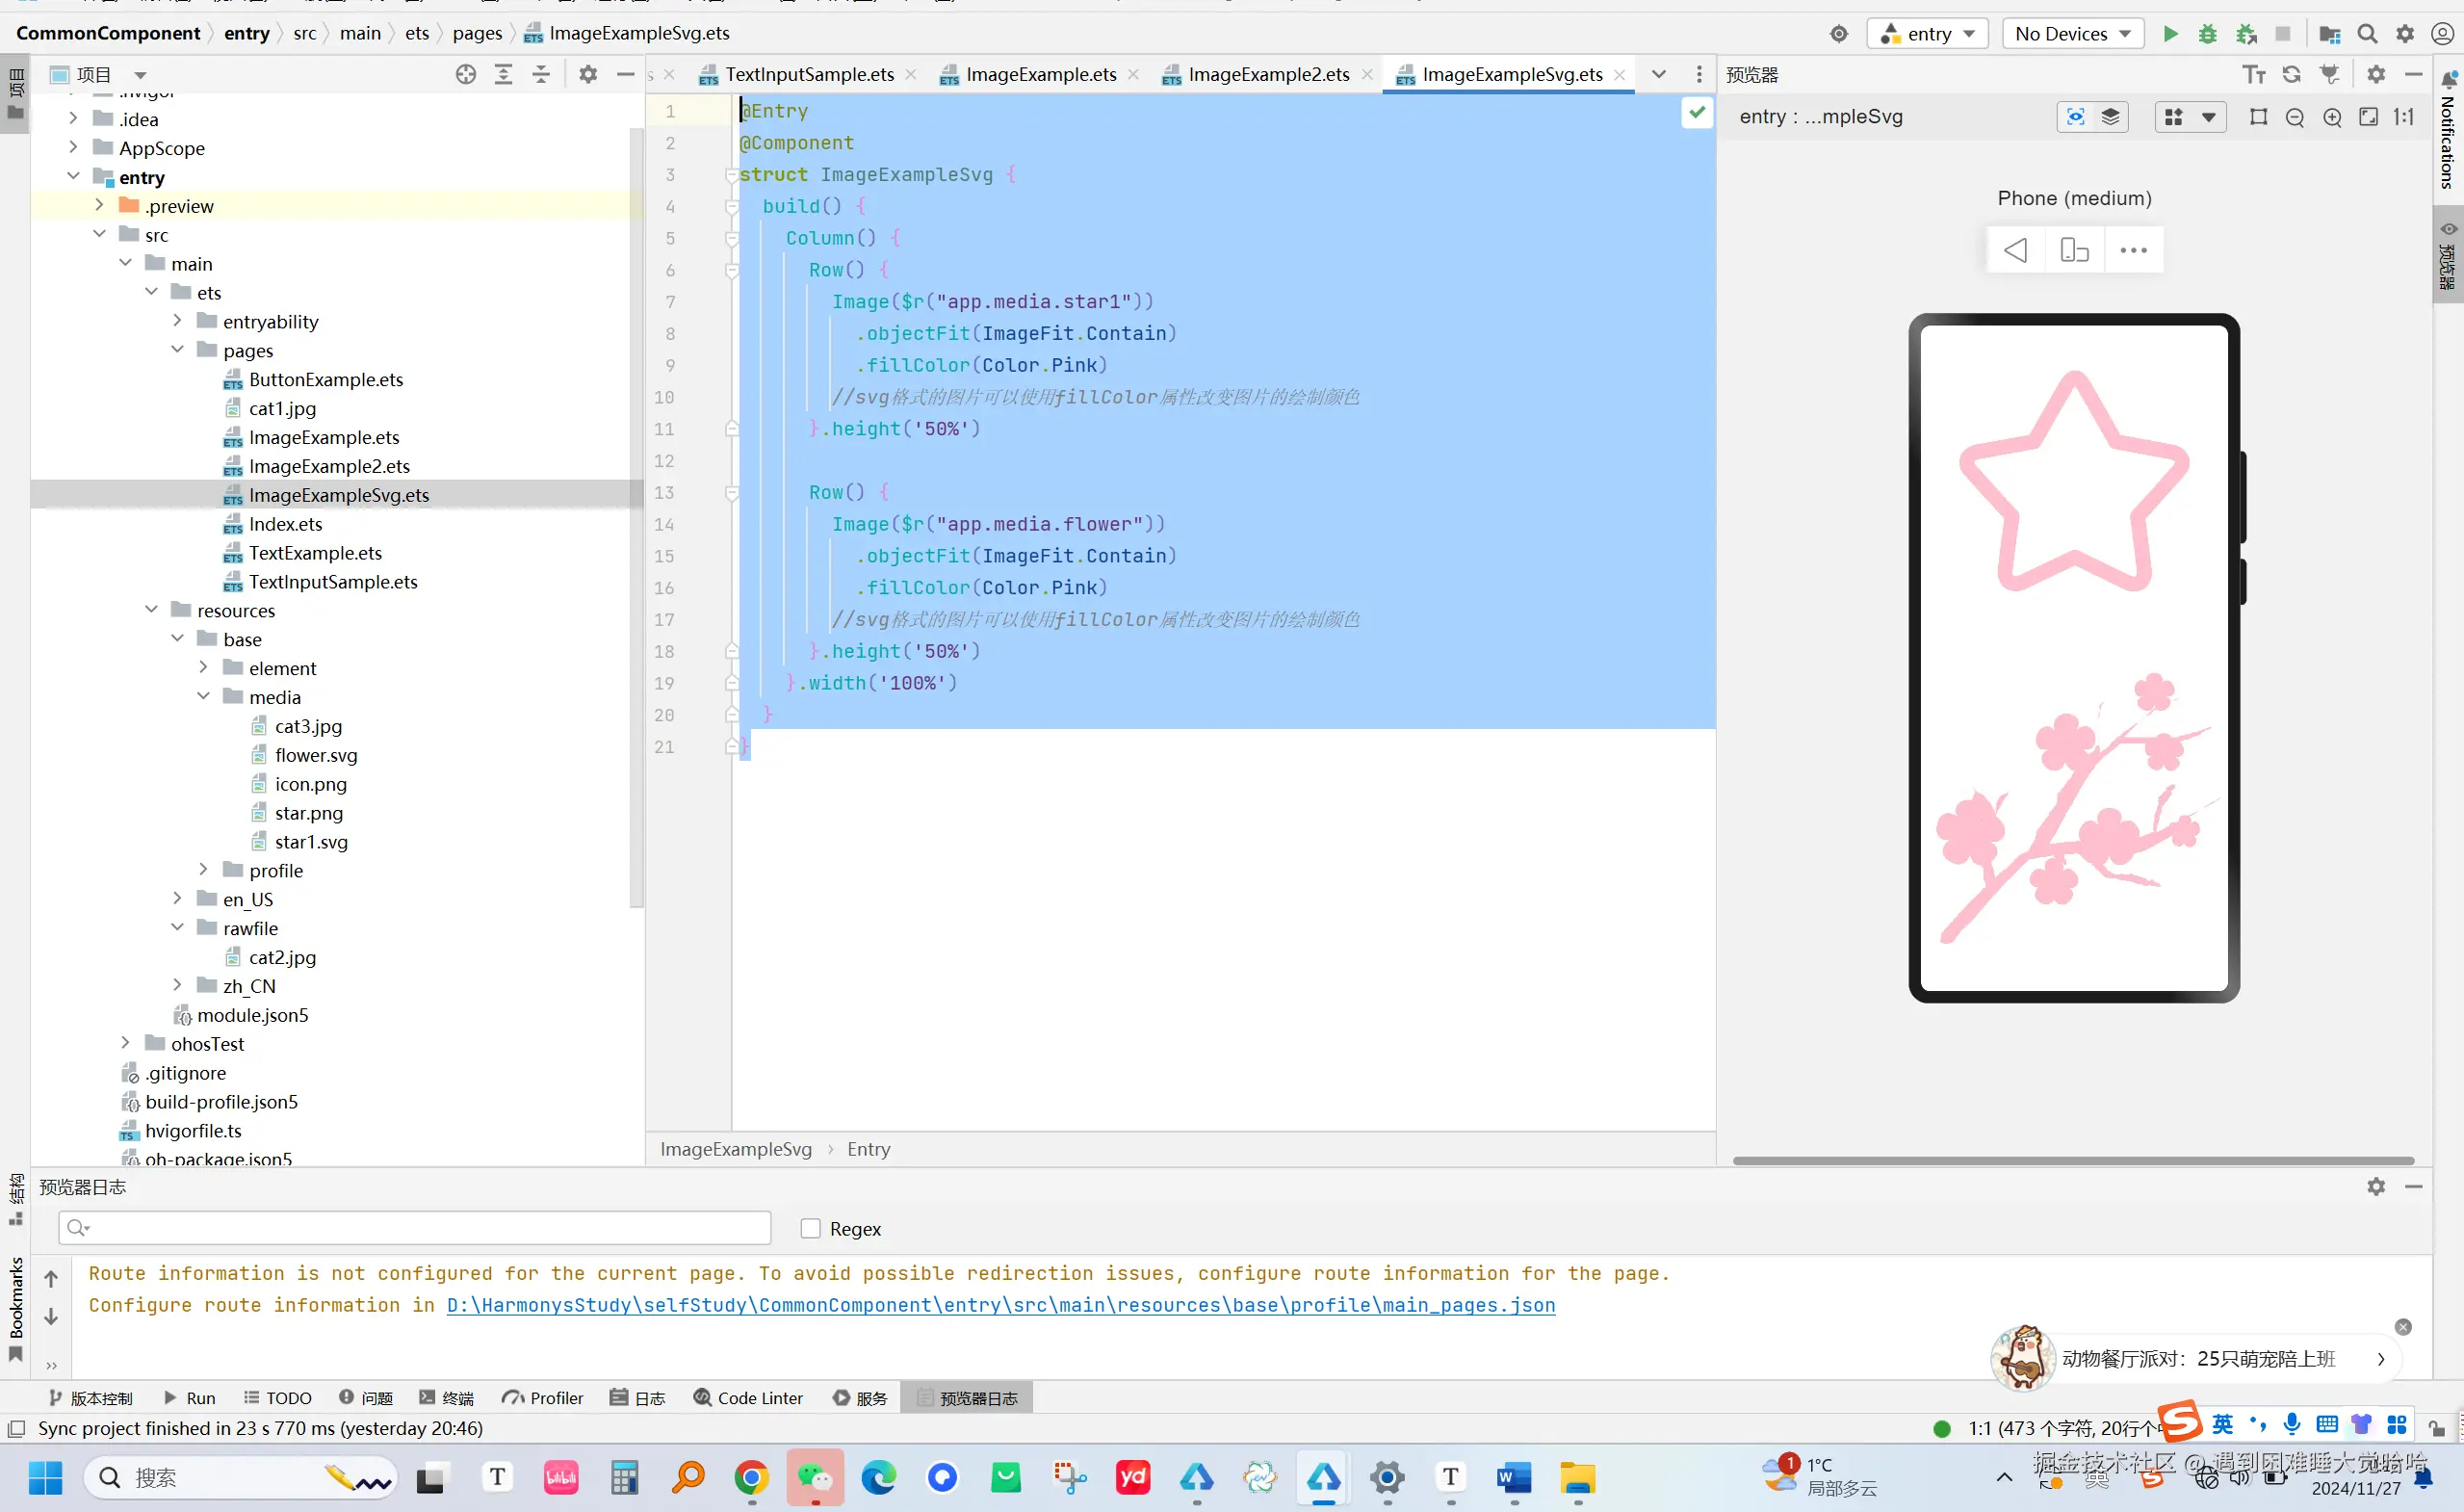Screen dimensions: 2464x1512
Task: Open the main_pages.json path link
Action: click(1000, 1305)
